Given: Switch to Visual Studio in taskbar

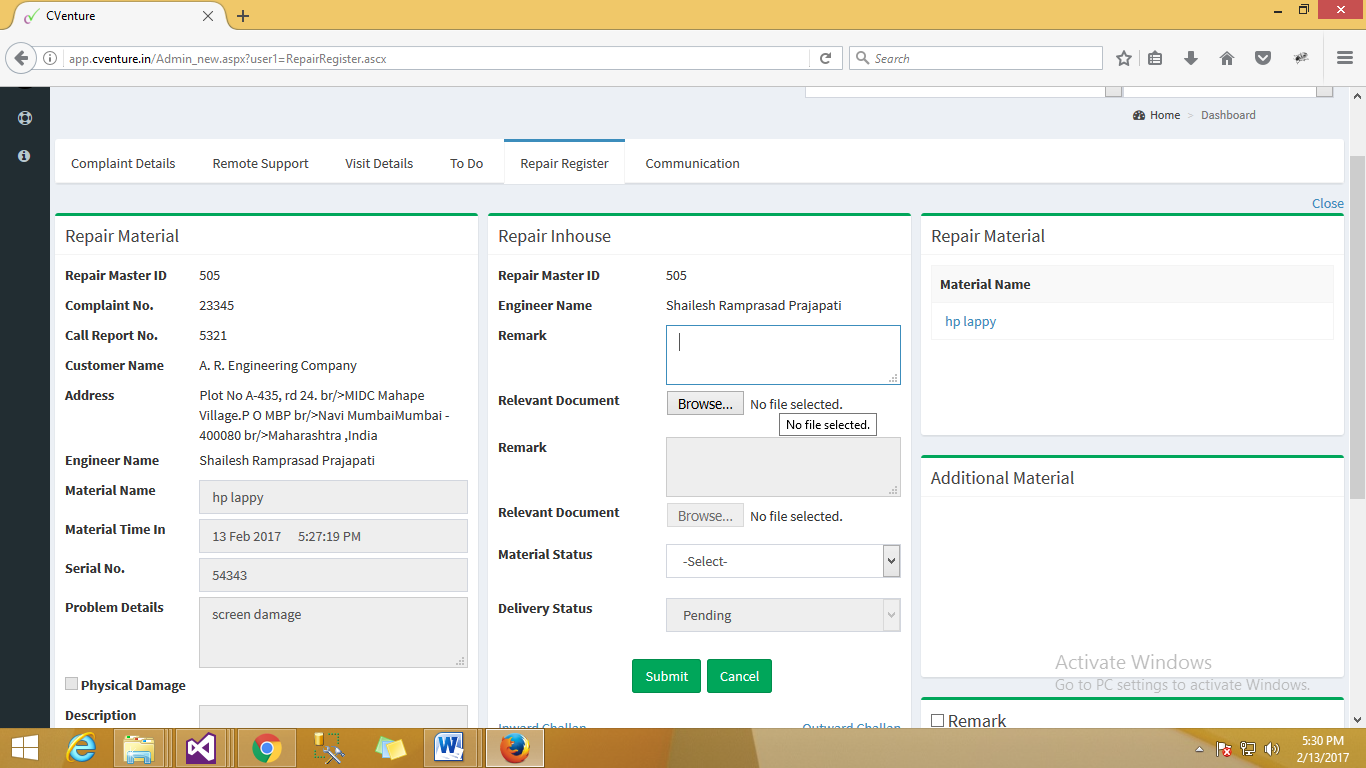Looking at the screenshot, I should [x=202, y=748].
